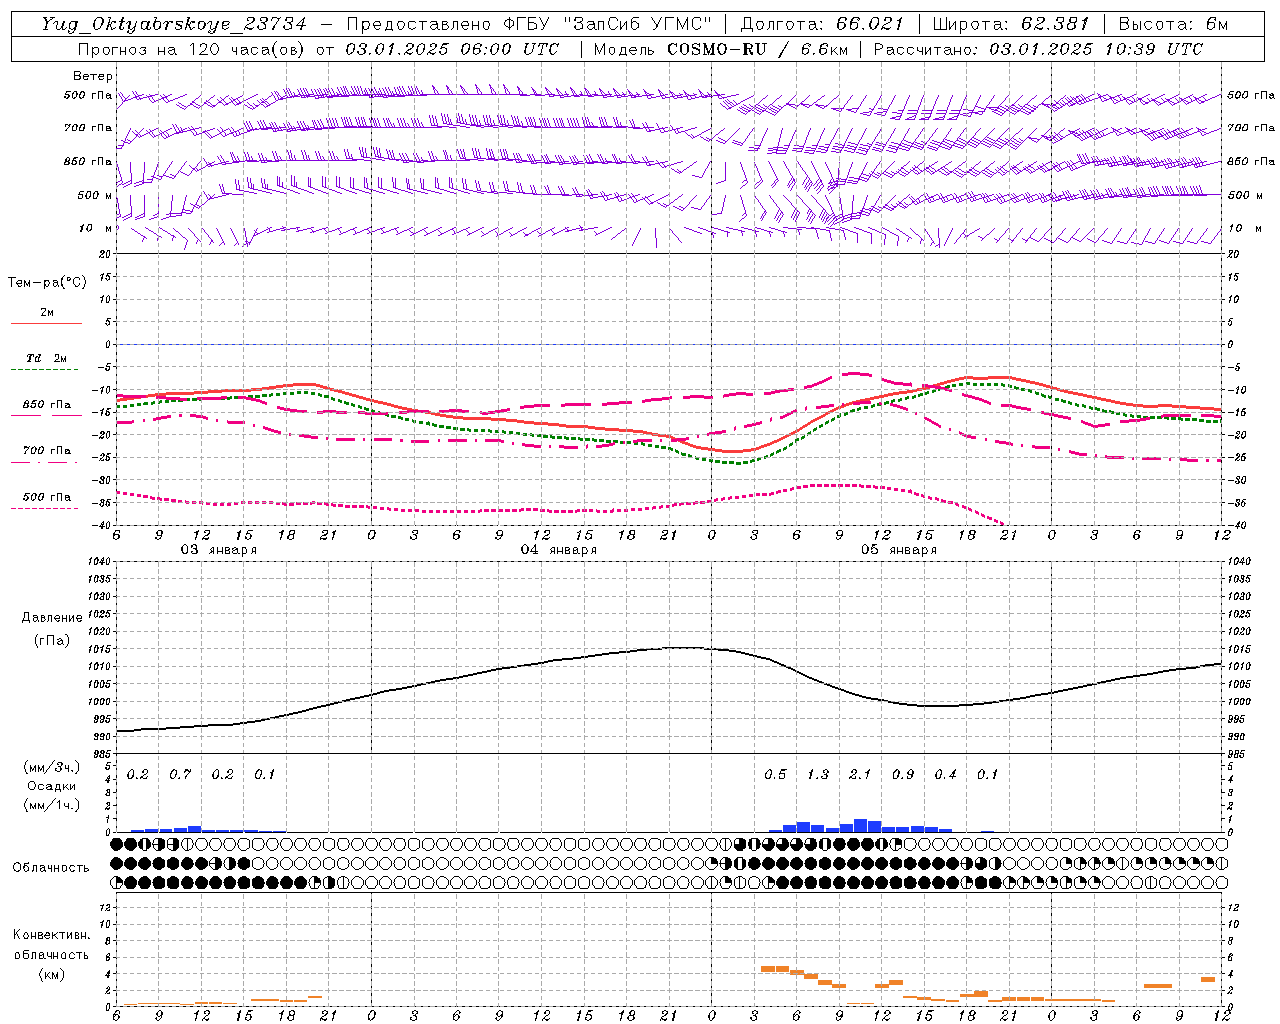This screenshot has width=1280, height=1024.
Task: Click the Ветер wind panel label
Action: 92,76
